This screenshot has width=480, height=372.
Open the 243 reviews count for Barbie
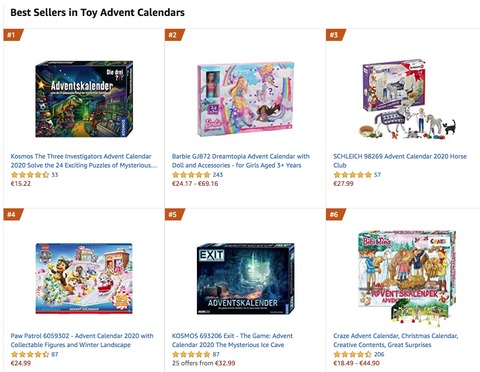[x=218, y=175]
